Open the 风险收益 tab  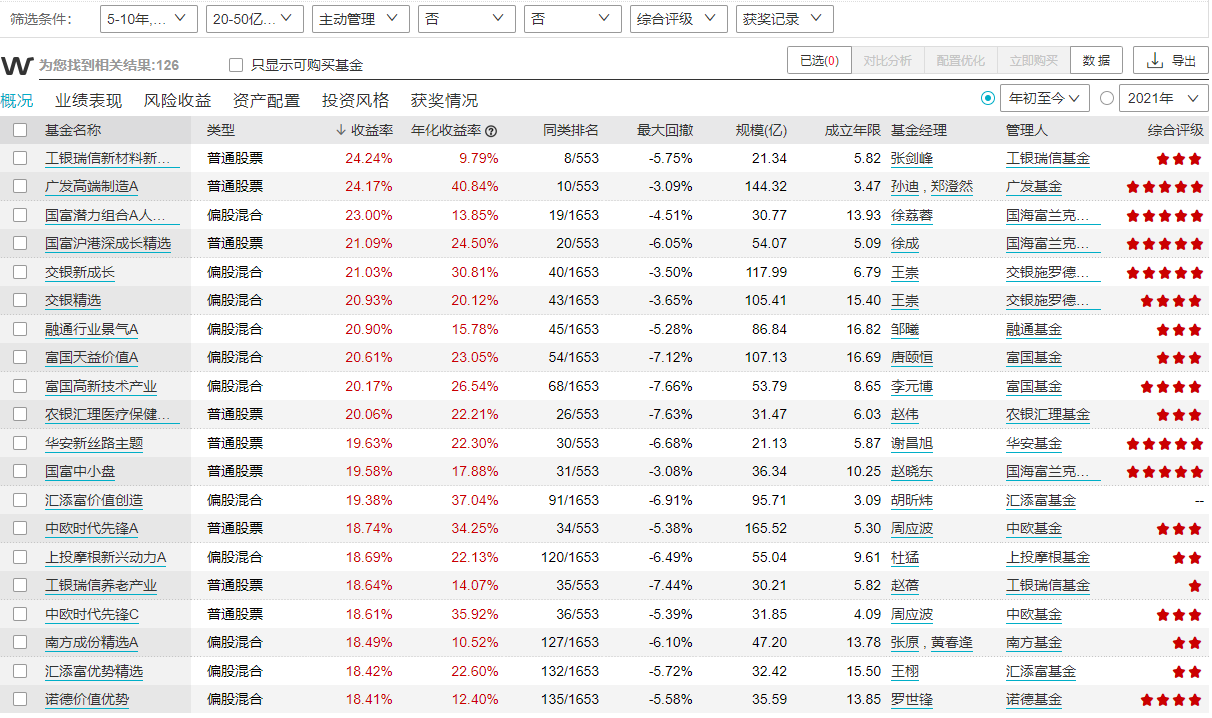[178, 101]
